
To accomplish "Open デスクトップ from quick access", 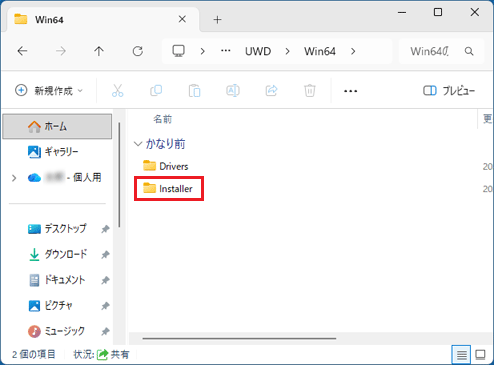I will pyautogui.click(x=57, y=229).
